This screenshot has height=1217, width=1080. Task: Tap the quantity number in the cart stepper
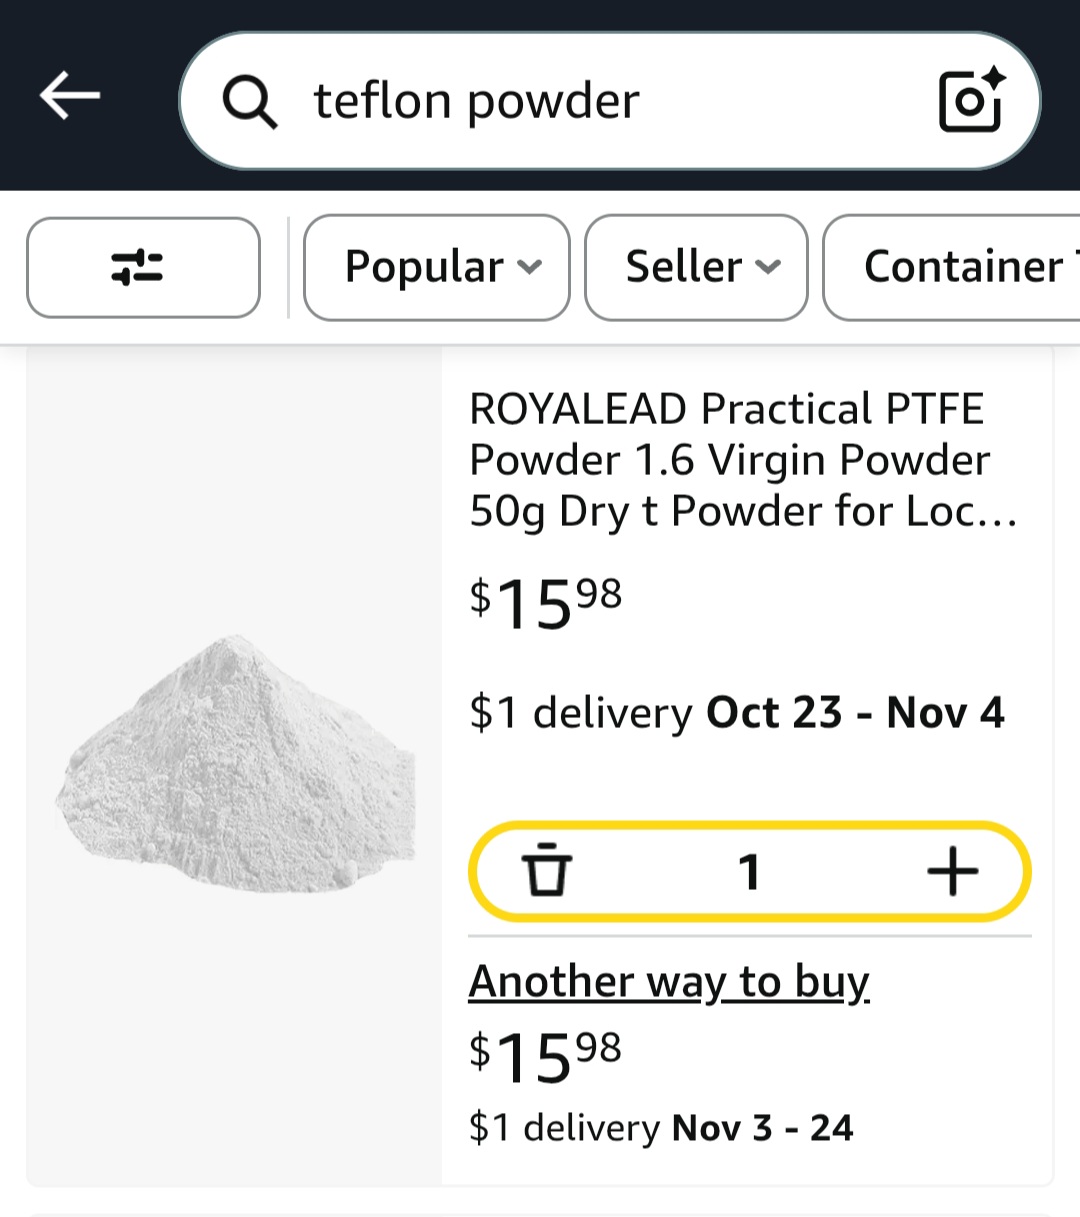(x=749, y=871)
